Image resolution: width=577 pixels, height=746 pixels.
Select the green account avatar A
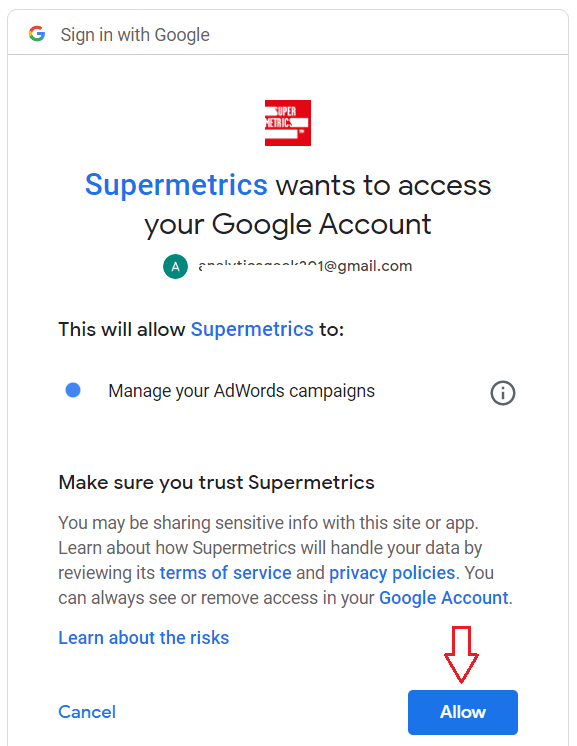pos(176,266)
